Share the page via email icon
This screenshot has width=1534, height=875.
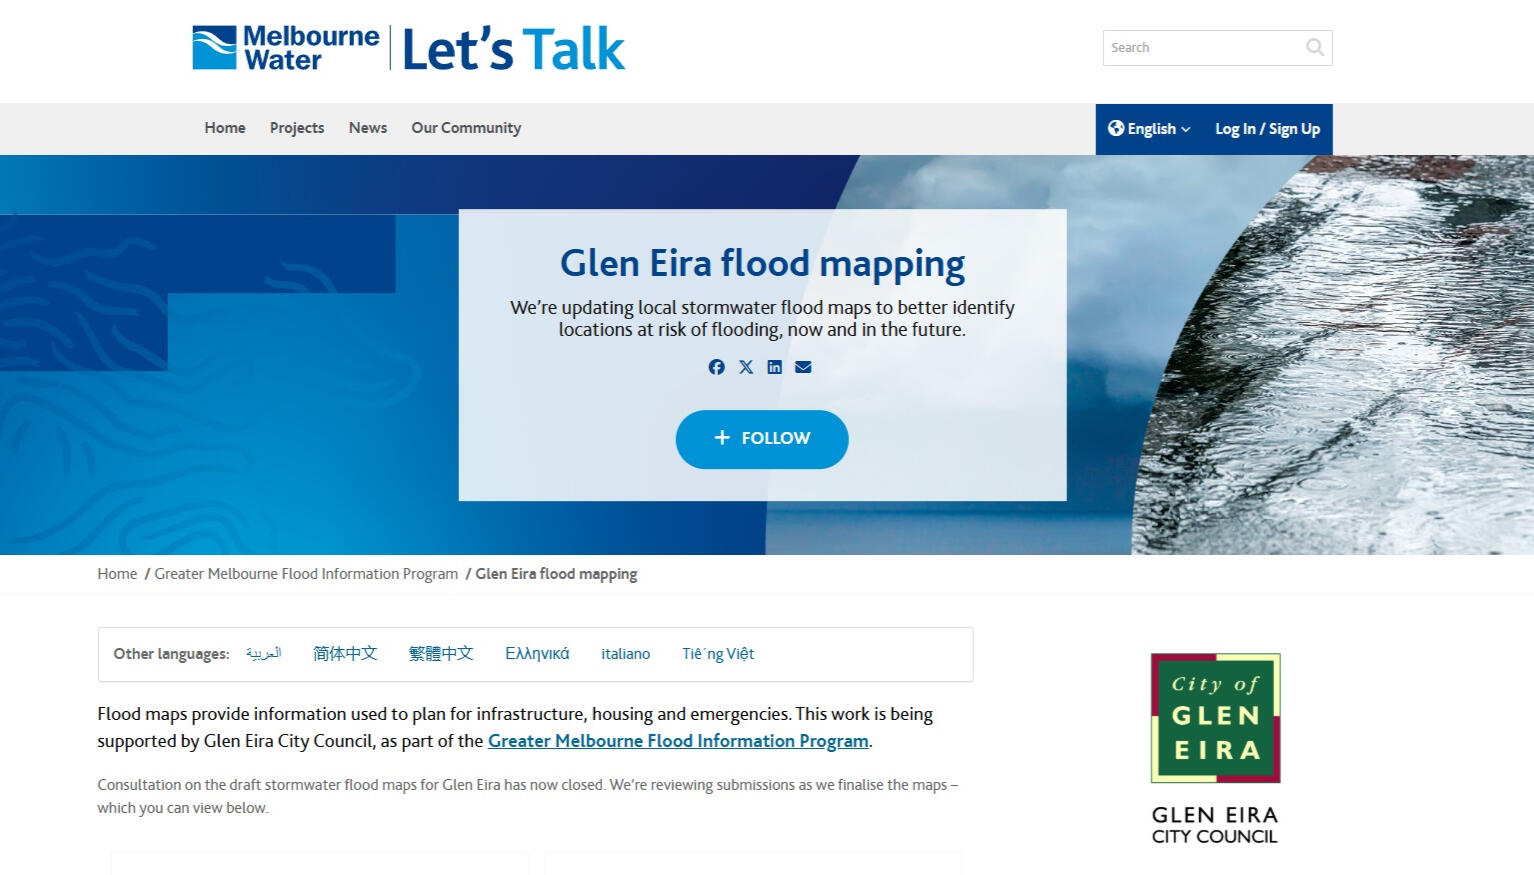[x=803, y=367]
